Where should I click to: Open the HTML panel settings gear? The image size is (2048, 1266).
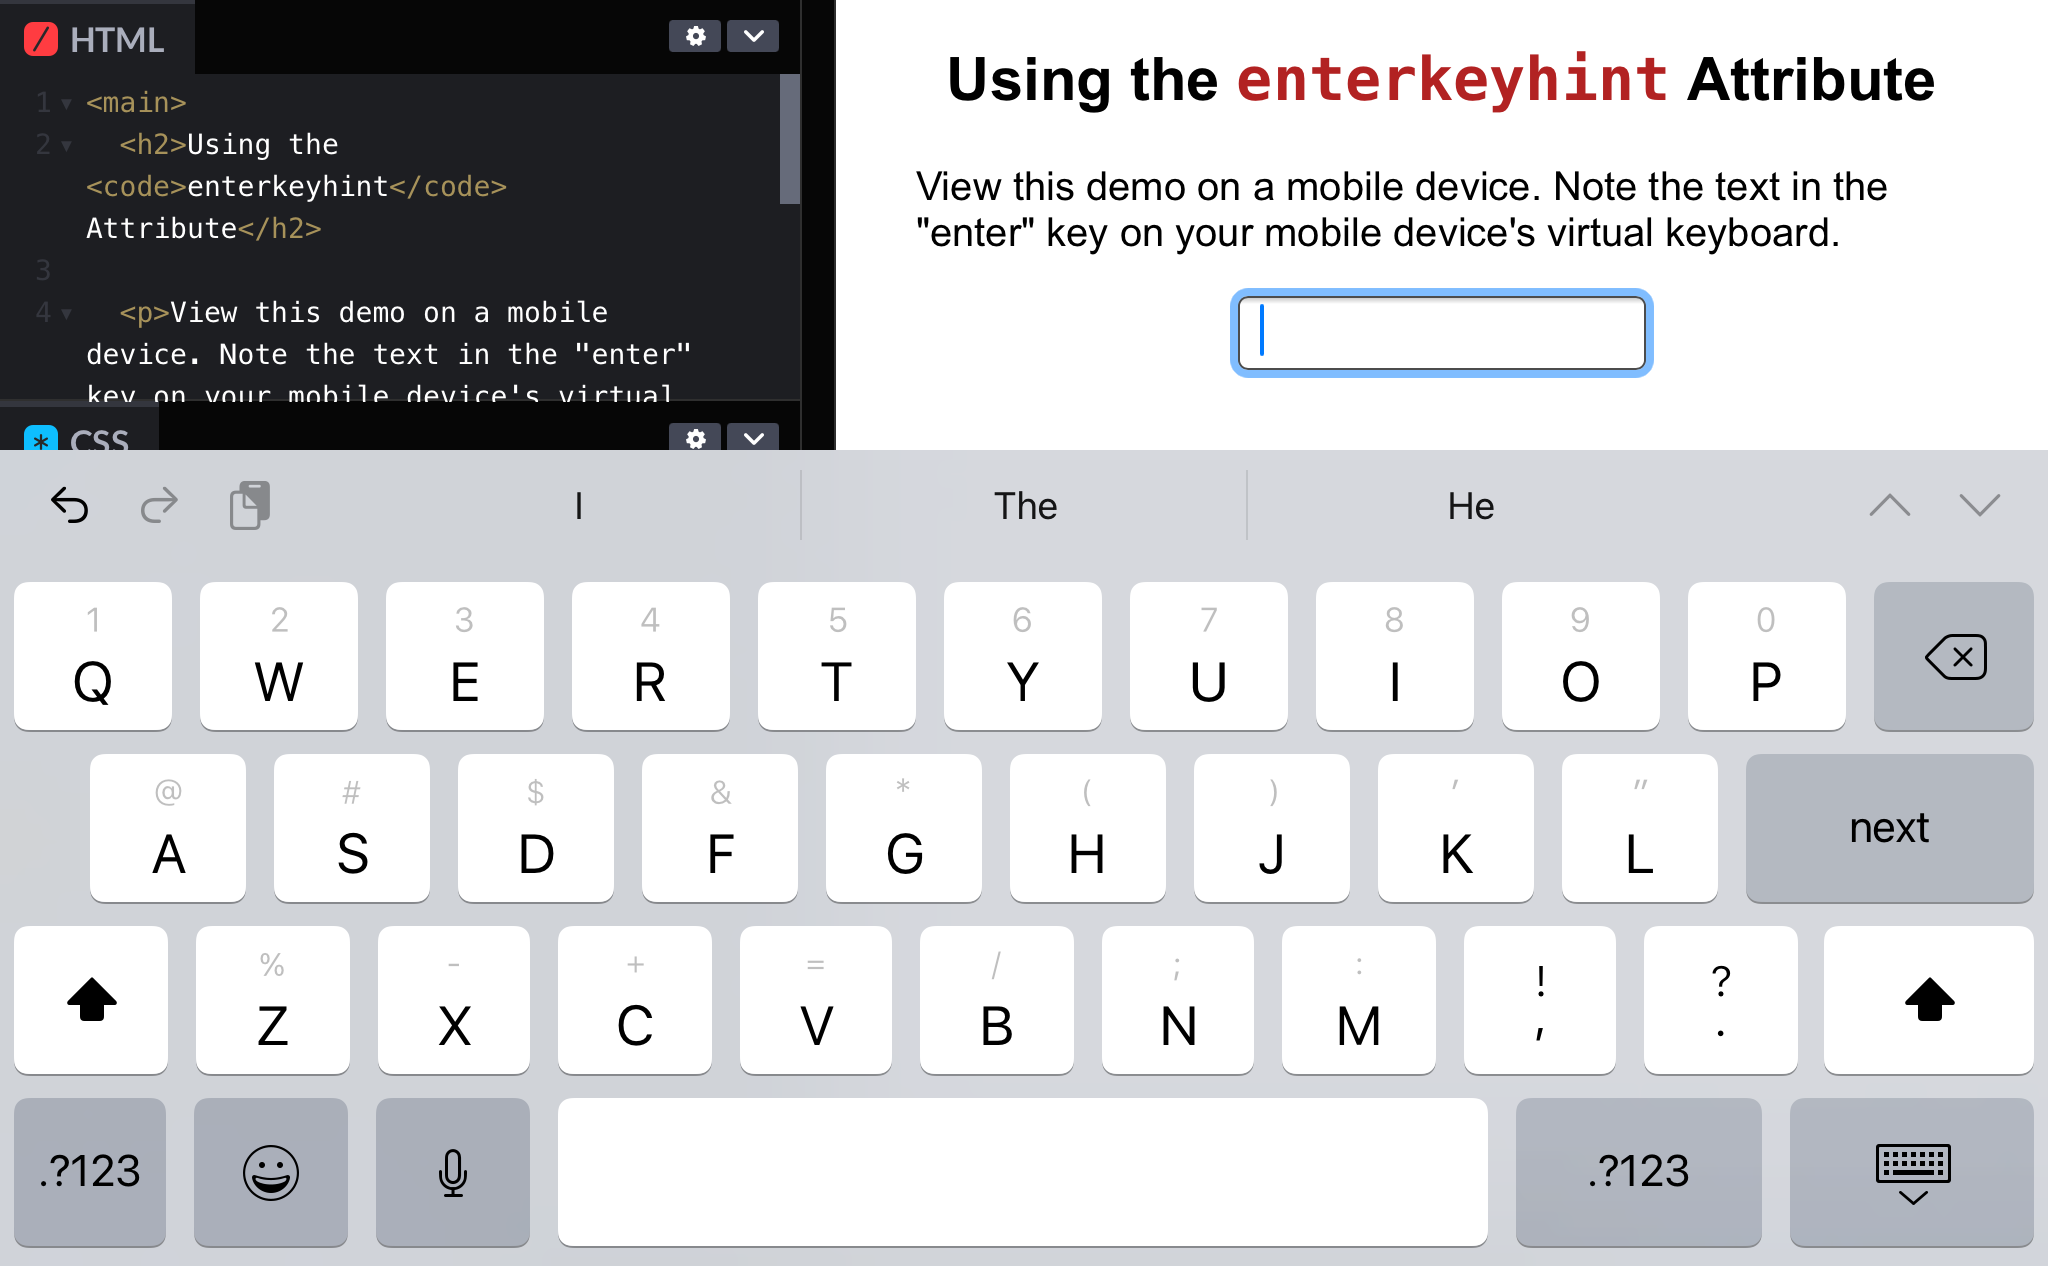click(696, 35)
